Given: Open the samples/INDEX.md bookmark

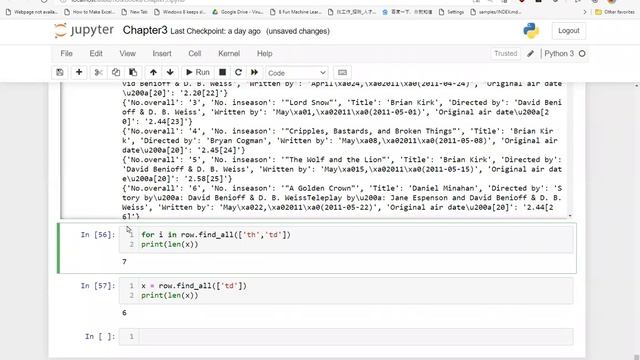Looking at the screenshot, I should [x=496, y=12].
